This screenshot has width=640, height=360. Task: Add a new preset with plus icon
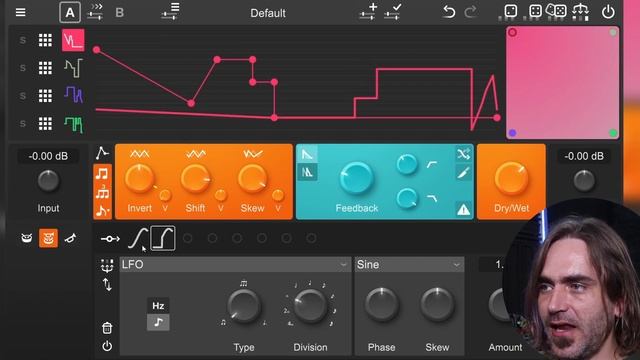[x=368, y=11]
